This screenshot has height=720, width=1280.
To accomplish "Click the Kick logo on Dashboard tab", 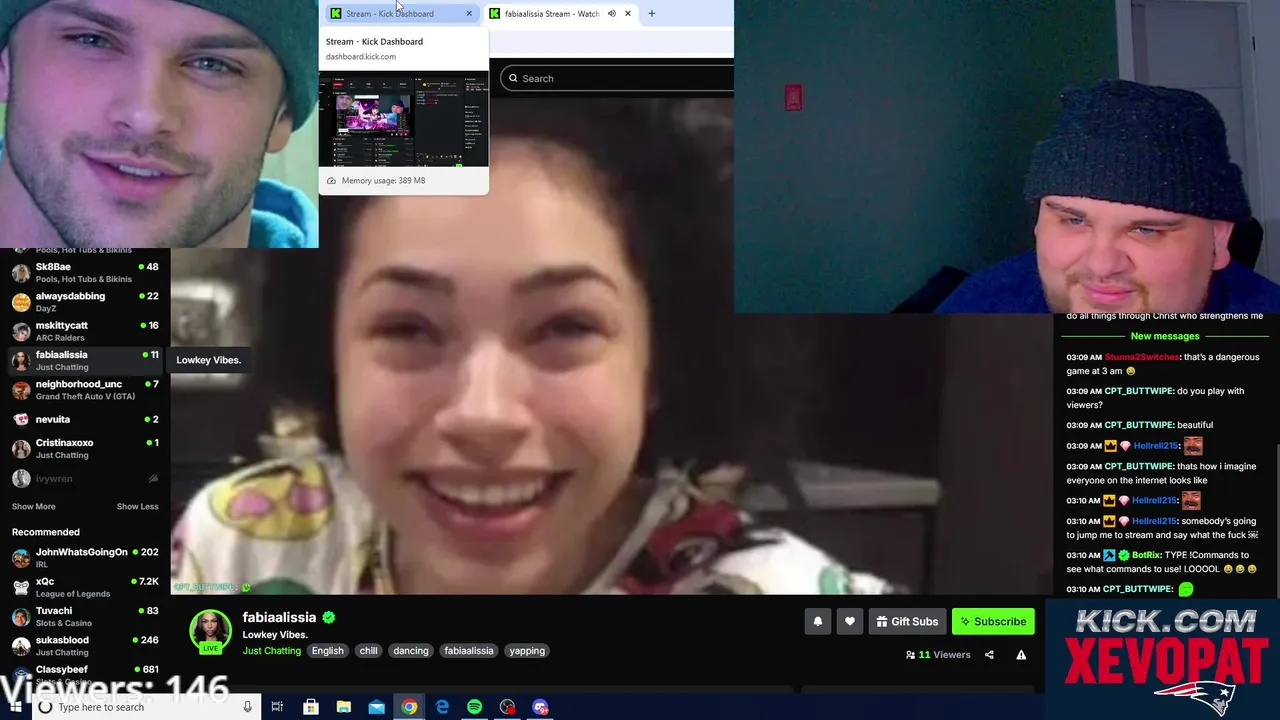I will [x=336, y=14].
